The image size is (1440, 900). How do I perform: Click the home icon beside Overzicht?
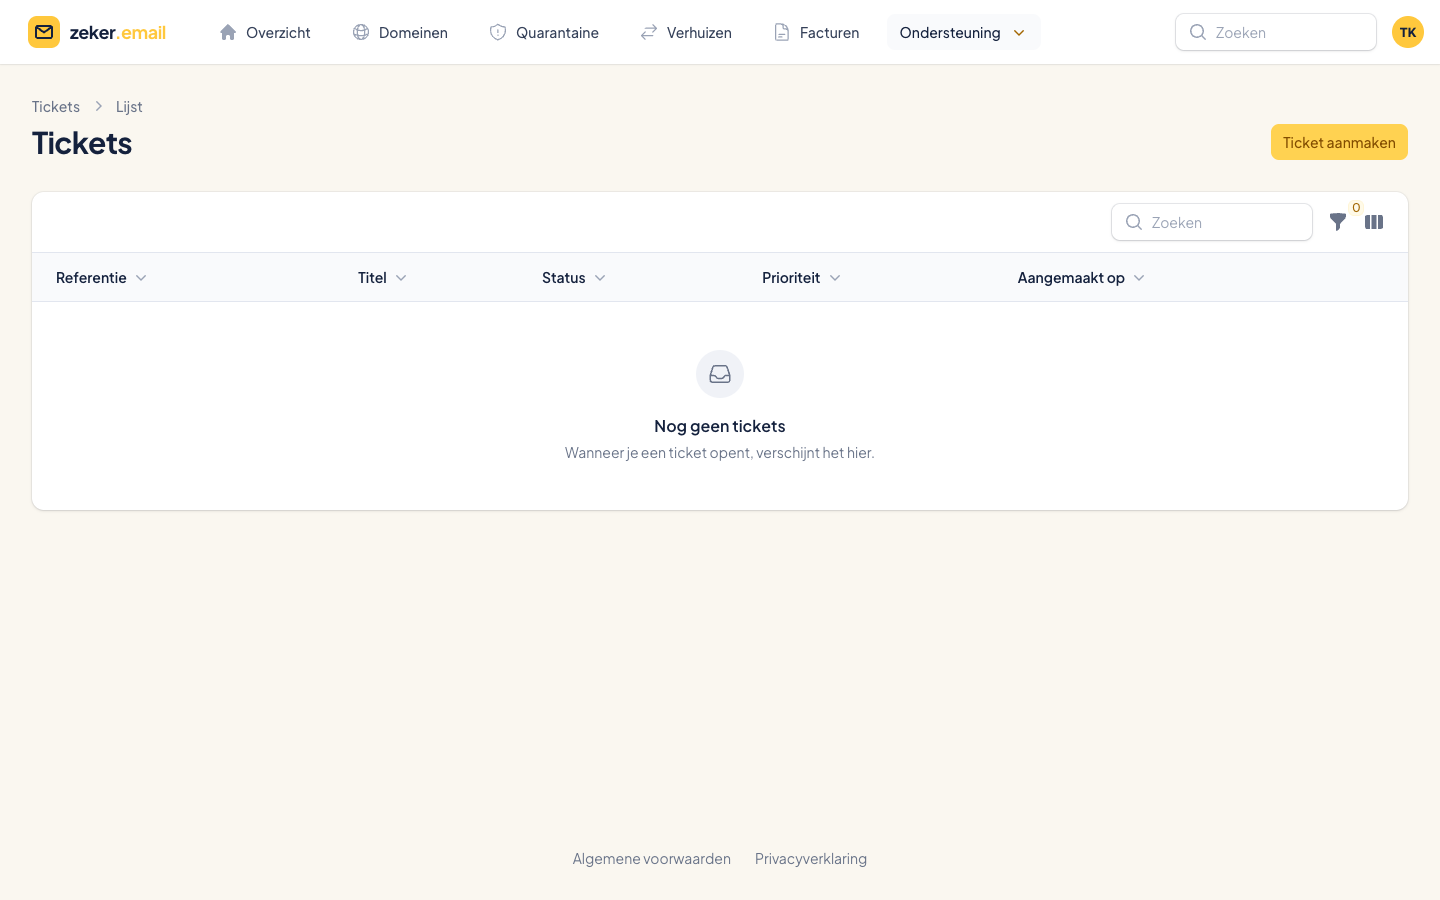(x=228, y=32)
